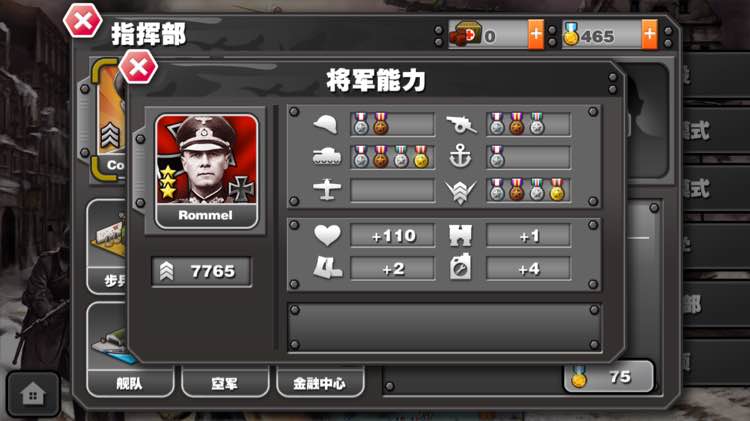Open the 舰队 fleet tab
The image size is (750, 421).
(x=130, y=383)
